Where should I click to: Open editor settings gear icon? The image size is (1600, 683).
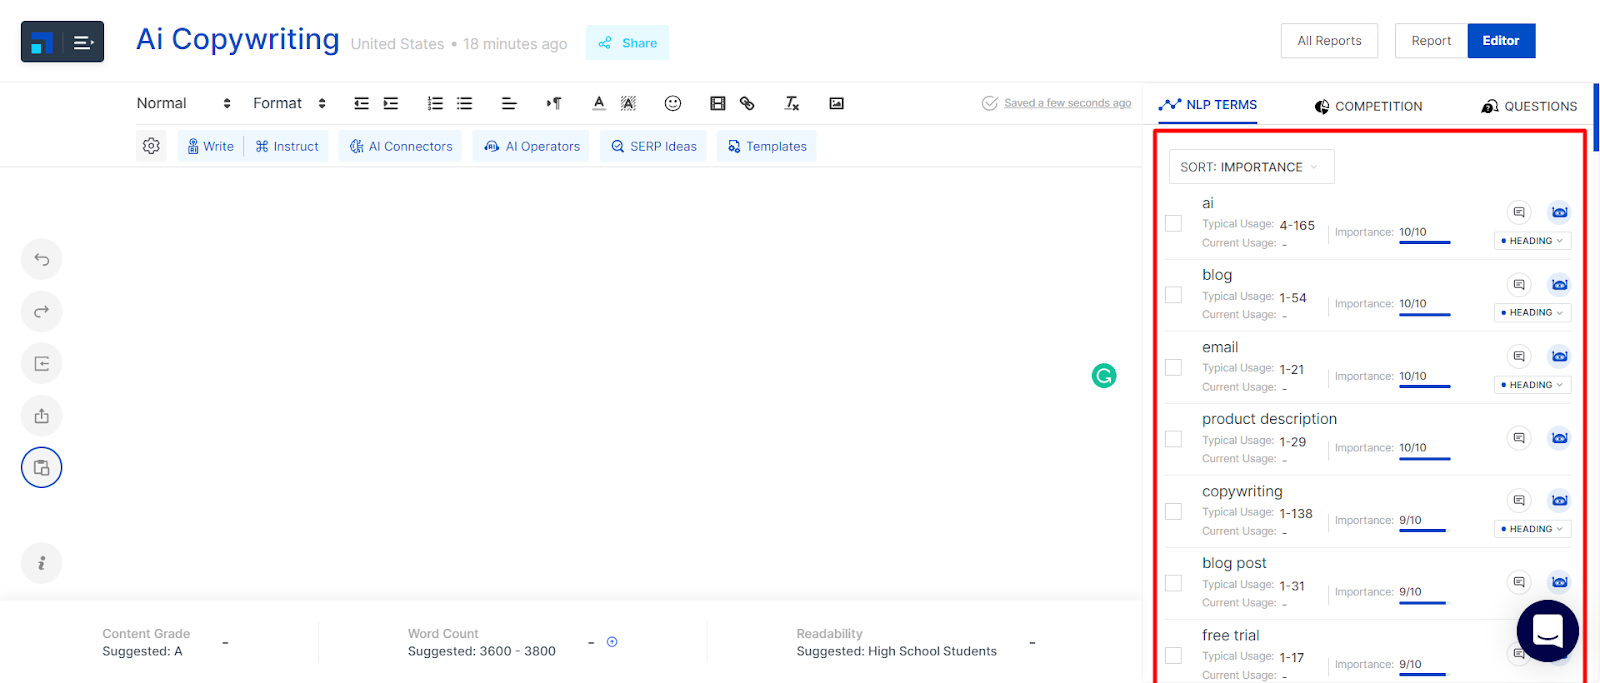click(x=151, y=146)
